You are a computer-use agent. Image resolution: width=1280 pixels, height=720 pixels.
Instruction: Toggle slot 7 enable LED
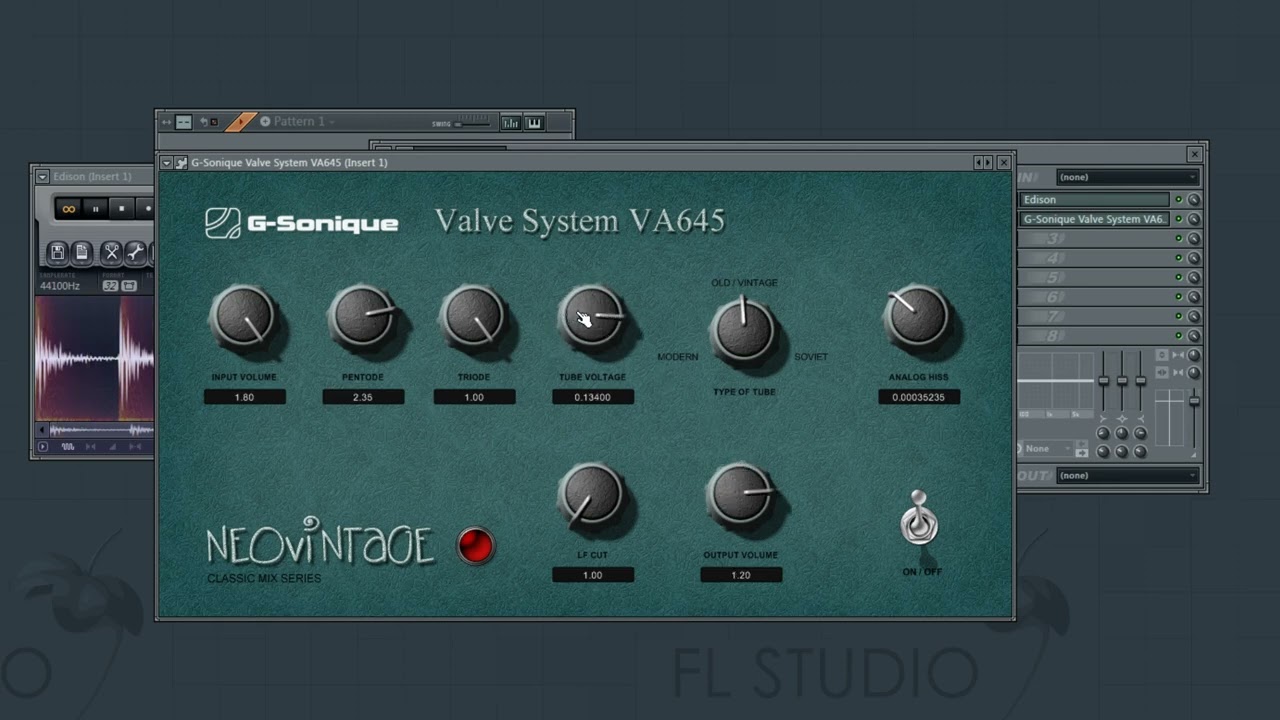click(x=1178, y=316)
